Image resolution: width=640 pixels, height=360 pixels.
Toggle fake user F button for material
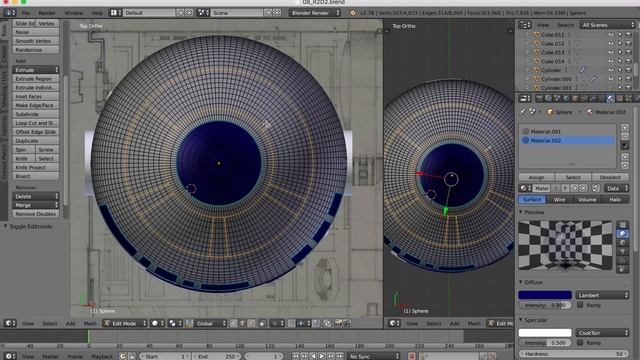pyautogui.click(x=565, y=188)
